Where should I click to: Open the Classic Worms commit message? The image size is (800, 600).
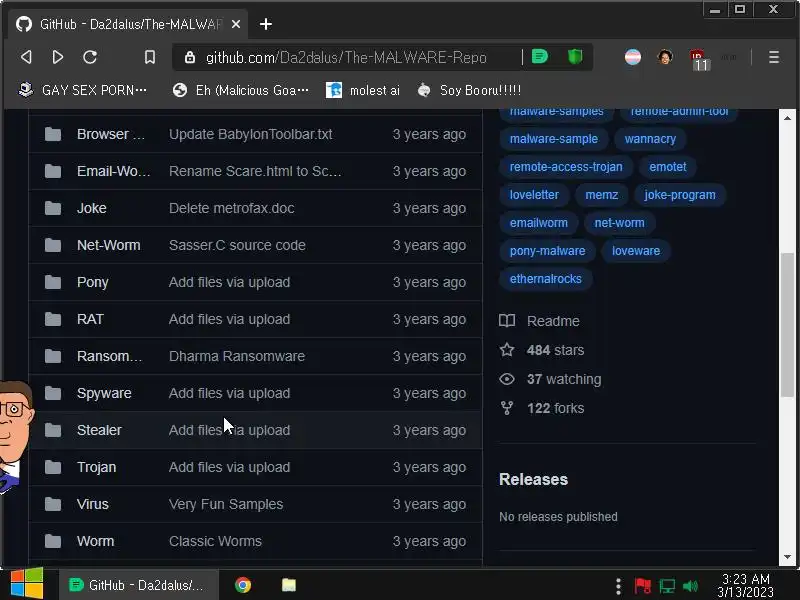pos(215,541)
